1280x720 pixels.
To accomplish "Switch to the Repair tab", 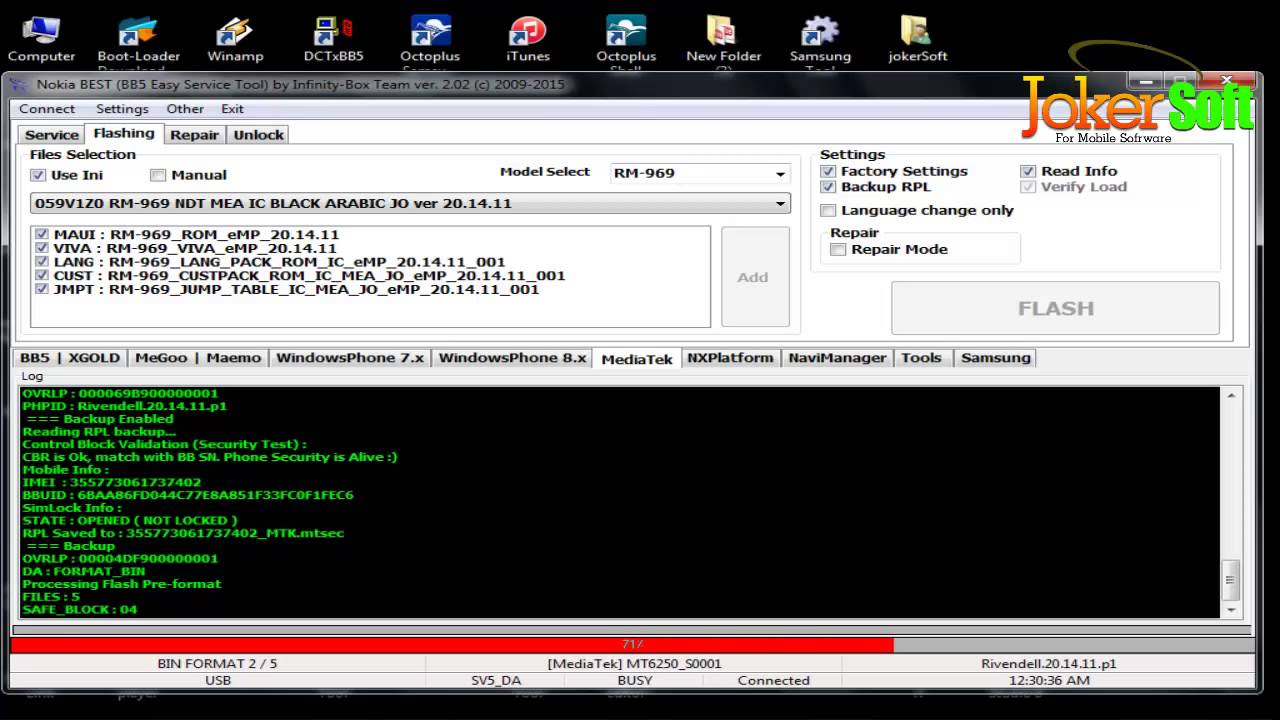I will tap(194, 135).
